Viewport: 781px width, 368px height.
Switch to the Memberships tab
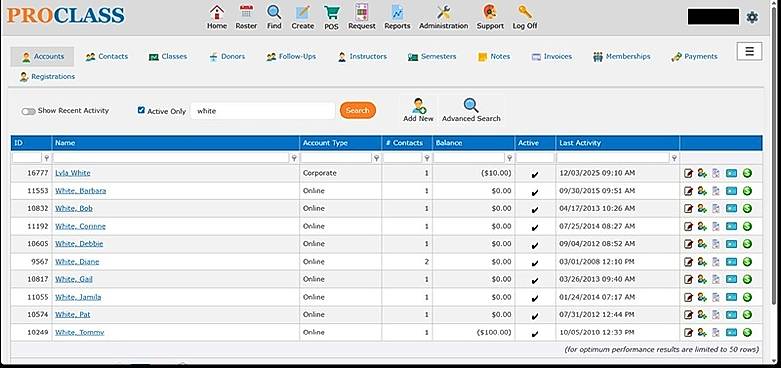click(622, 57)
